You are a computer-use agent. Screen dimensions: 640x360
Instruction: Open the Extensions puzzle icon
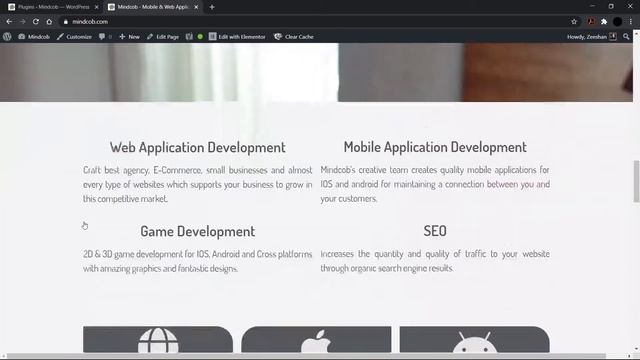point(604,22)
